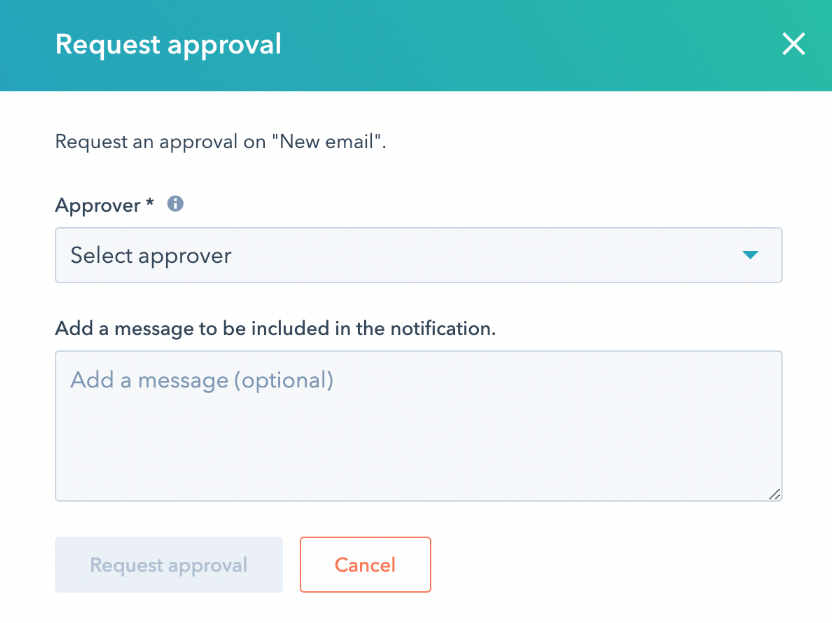Image resolution: width=832 pixels, height=623 pixels.
Task: Close the Request approval dialog
Action: coord(794,44)
